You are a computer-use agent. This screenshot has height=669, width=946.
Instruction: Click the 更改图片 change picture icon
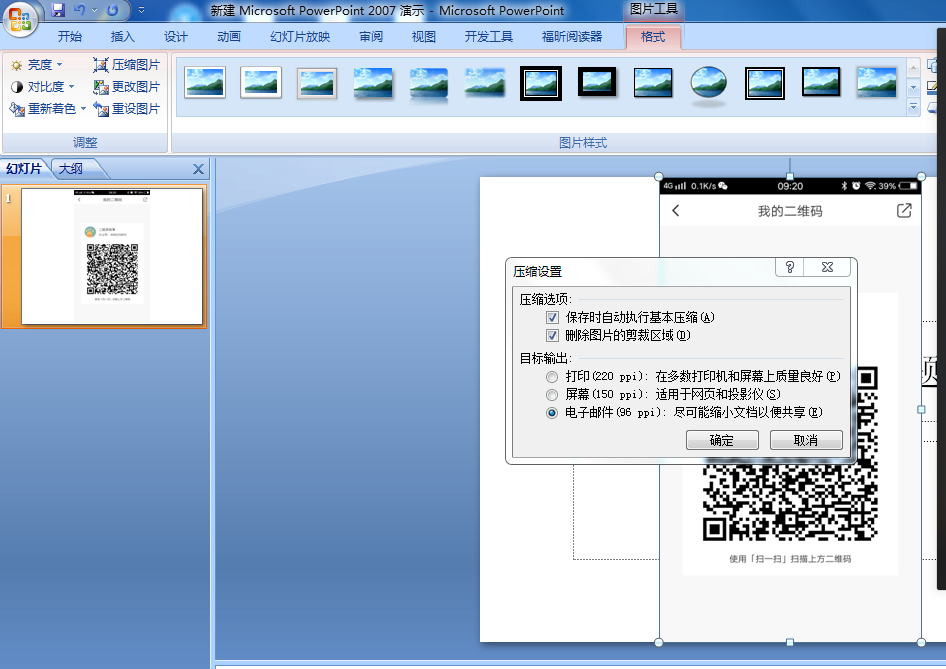click(101, 87)
